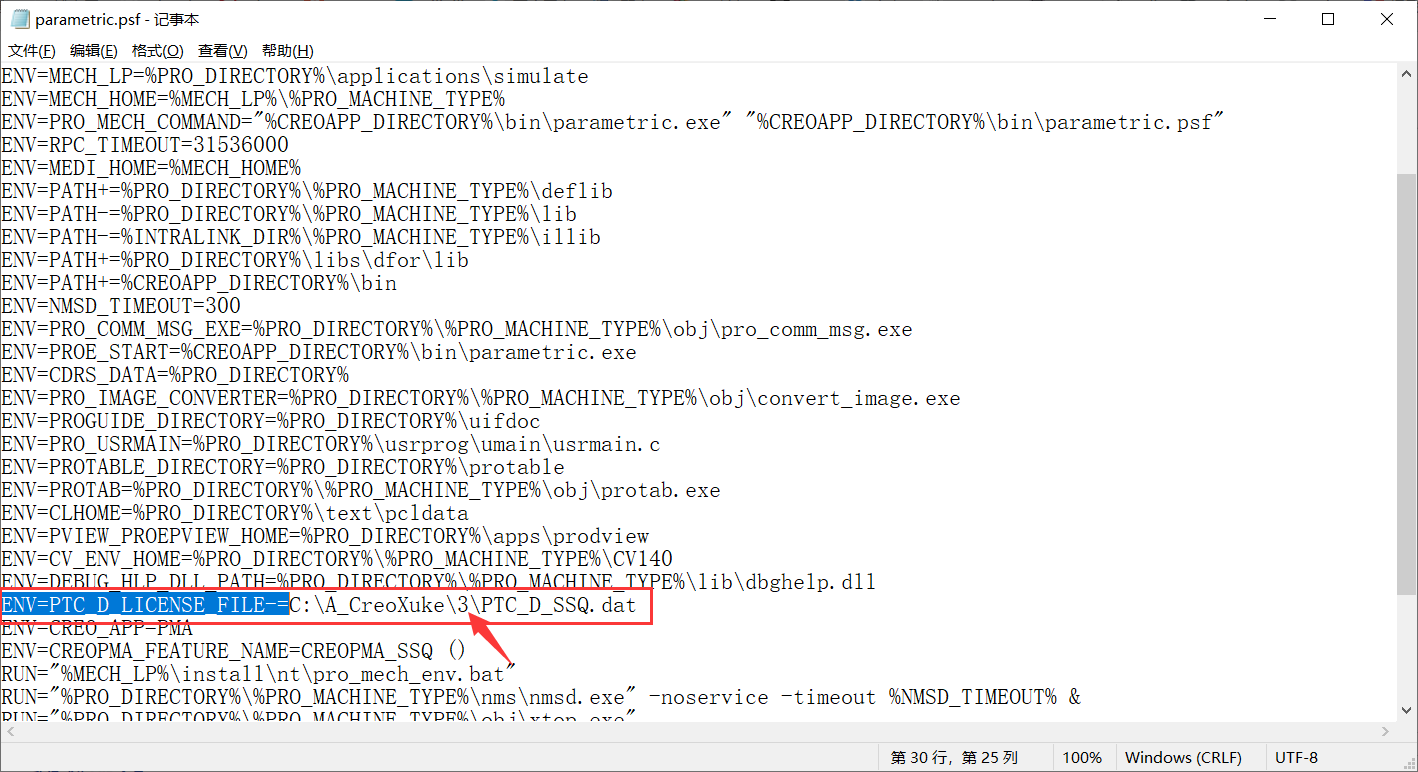The height and width of the screenshot is (772, 1418).
Task: Click the status bar position 第 30 行, 第 25 列
Action: tap(954, 757)
